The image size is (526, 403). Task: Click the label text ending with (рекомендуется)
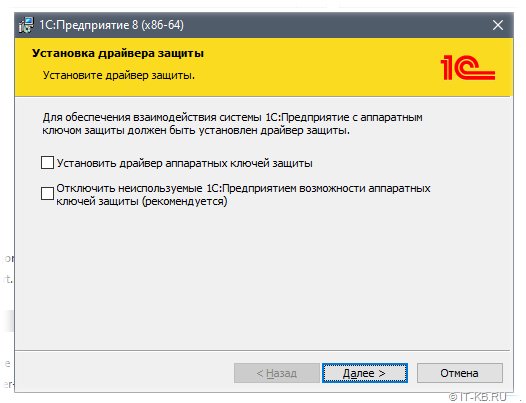[x=243, y=195]
